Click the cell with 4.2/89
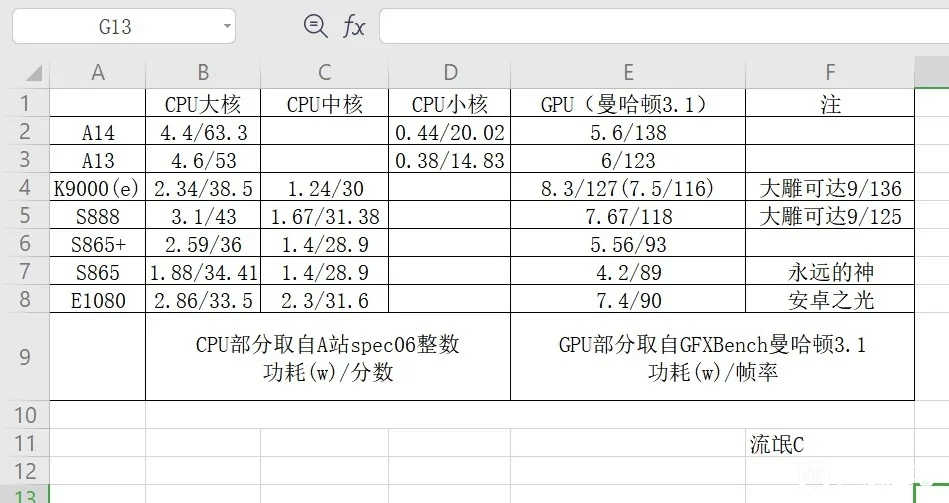949x503 pixels. (628, 271)
